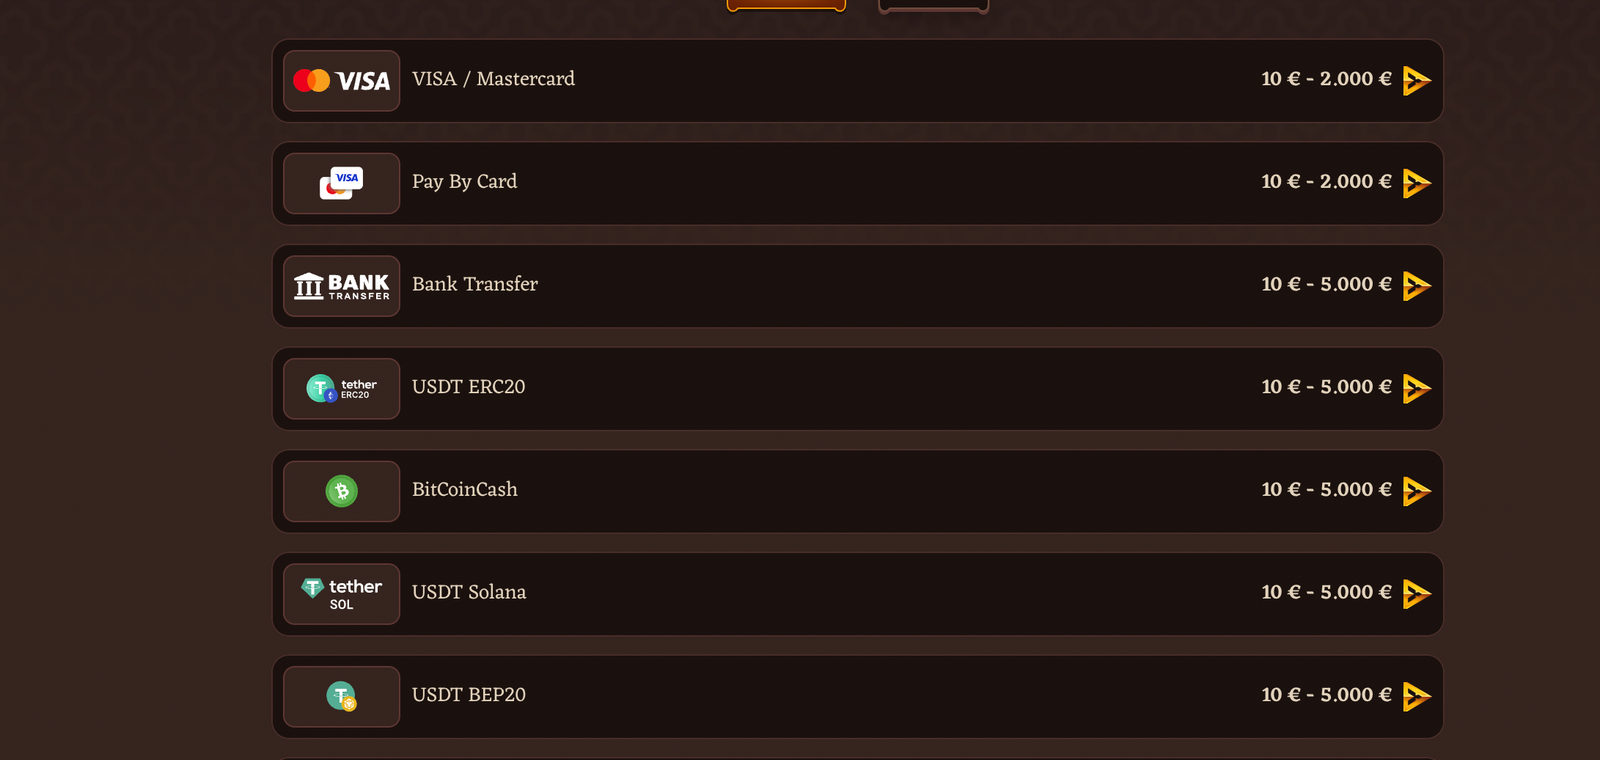Choose the Bank Transfer method label

coord(475,284)
